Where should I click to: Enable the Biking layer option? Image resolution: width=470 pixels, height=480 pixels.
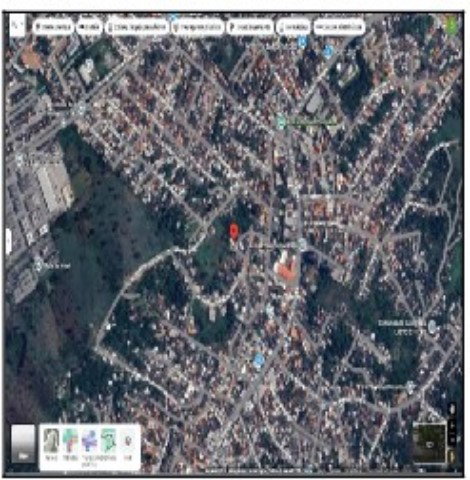[x=108, y=445]
